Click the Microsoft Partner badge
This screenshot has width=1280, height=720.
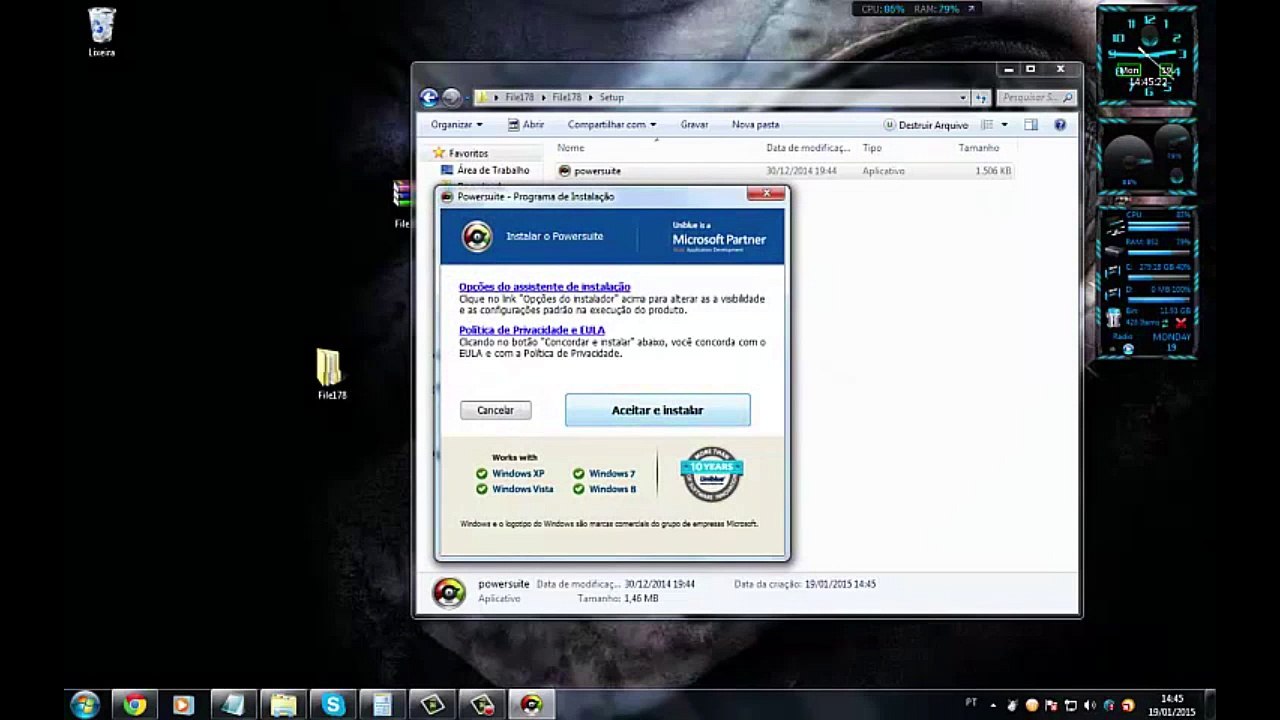[x=719, y=237]
